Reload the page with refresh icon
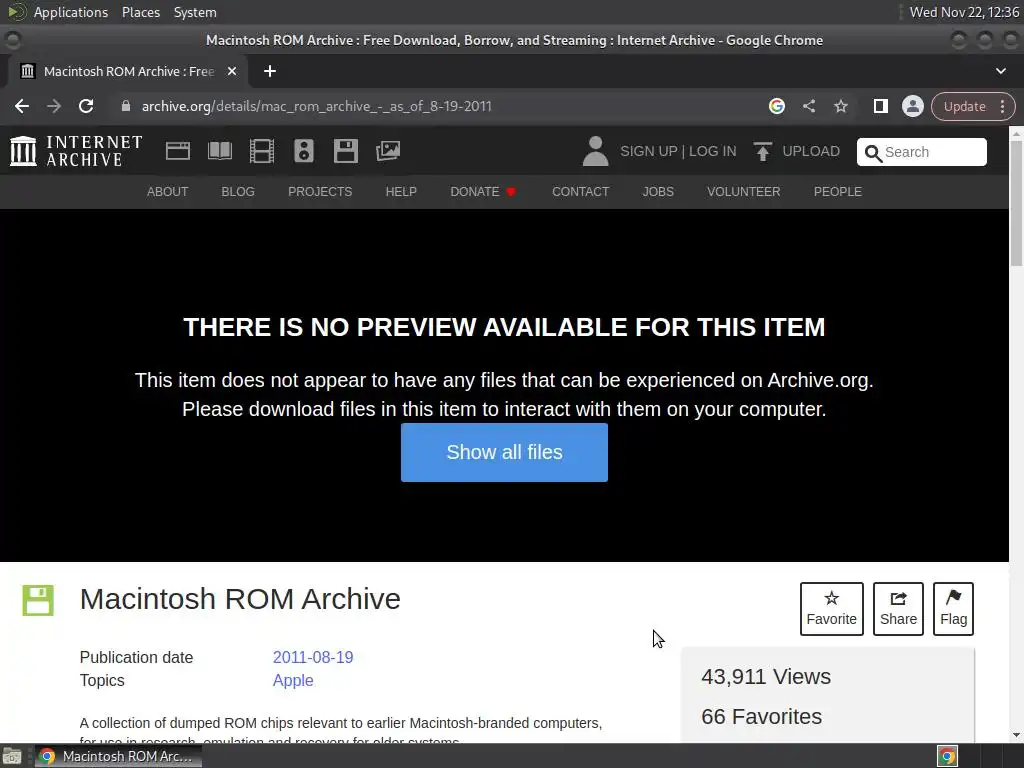This screenshot has width=1024, height=768. [86, 106]
